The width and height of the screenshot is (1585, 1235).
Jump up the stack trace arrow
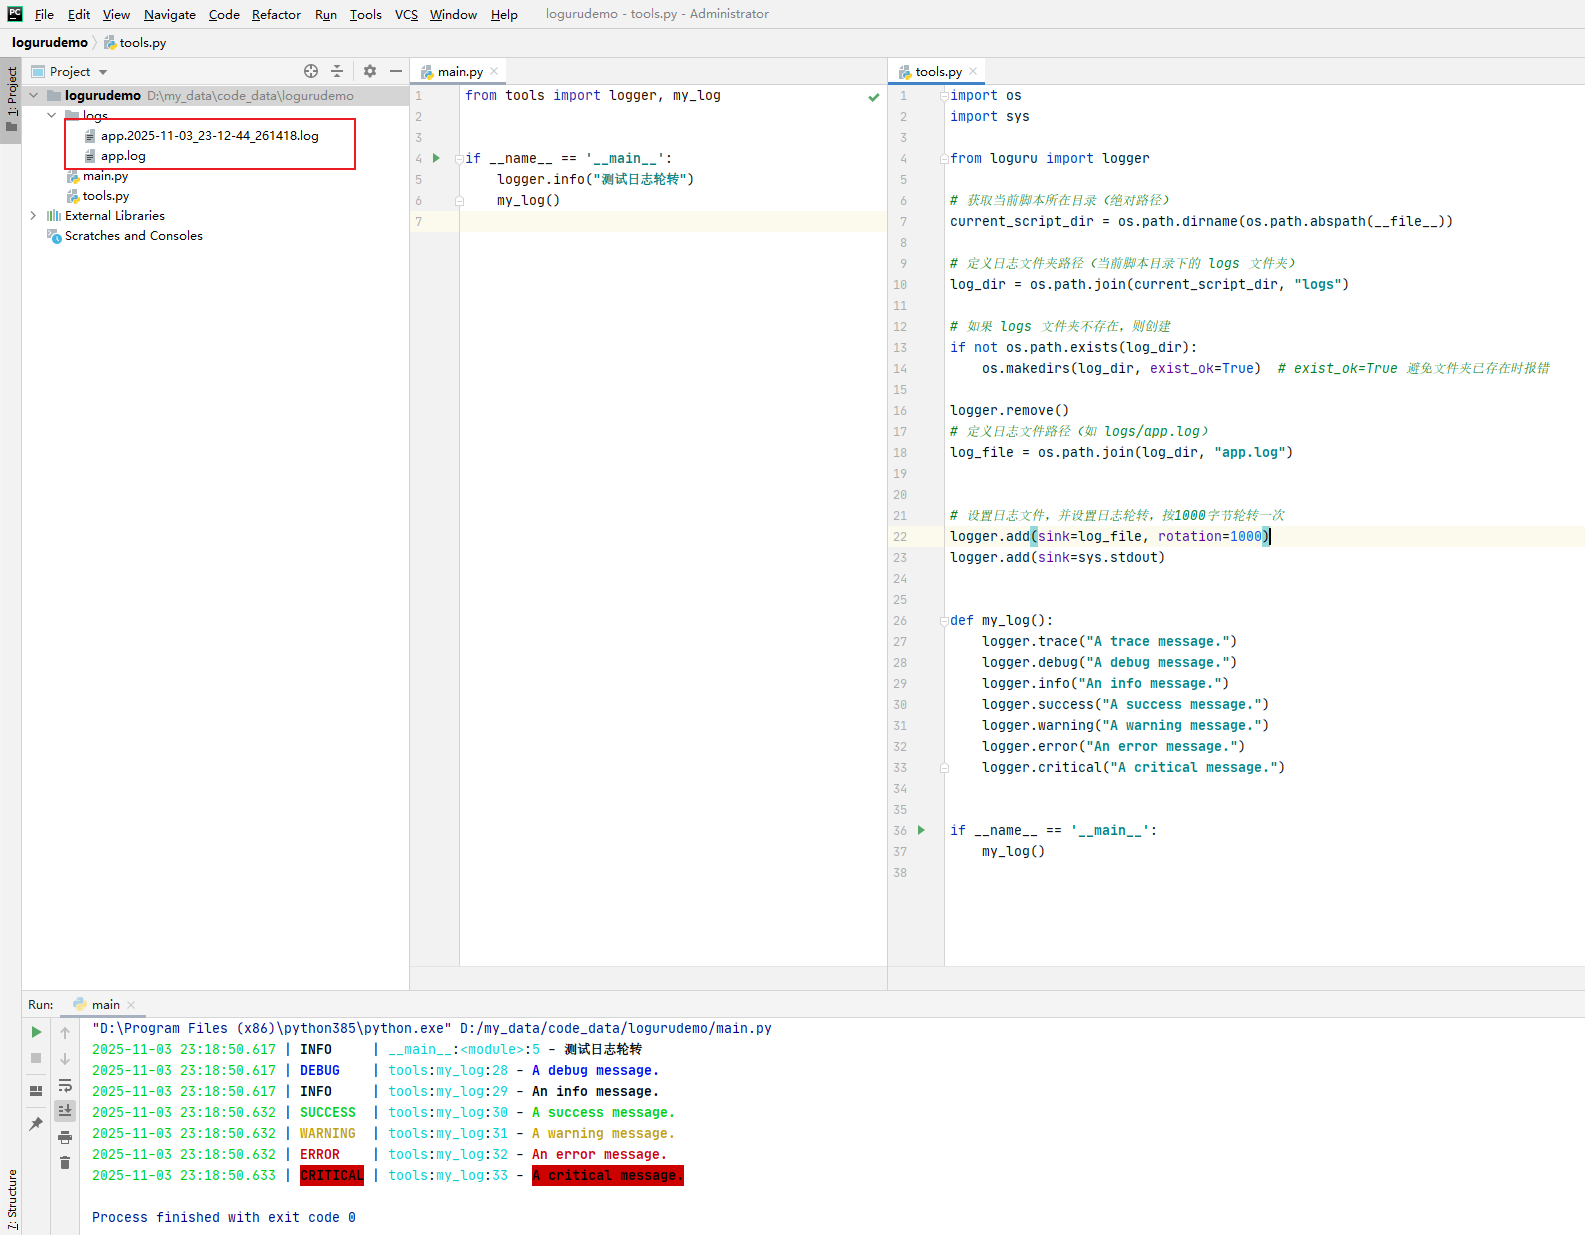click(x=65, y=1032)
